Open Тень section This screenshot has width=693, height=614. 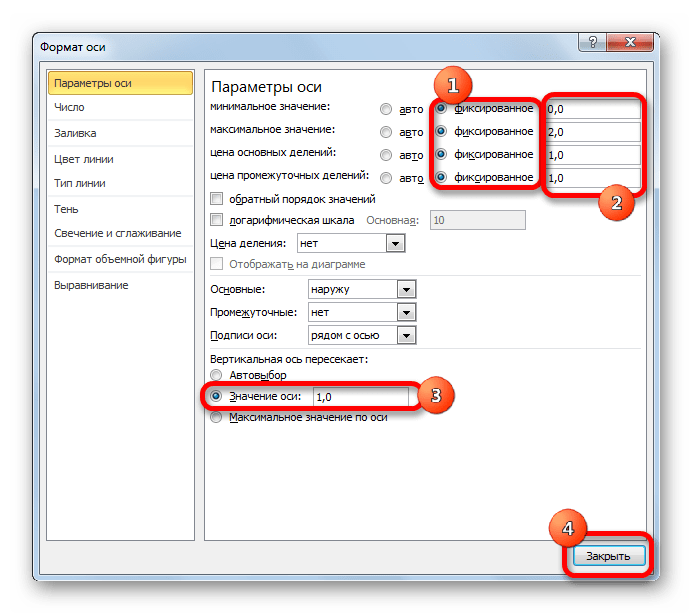120,209
